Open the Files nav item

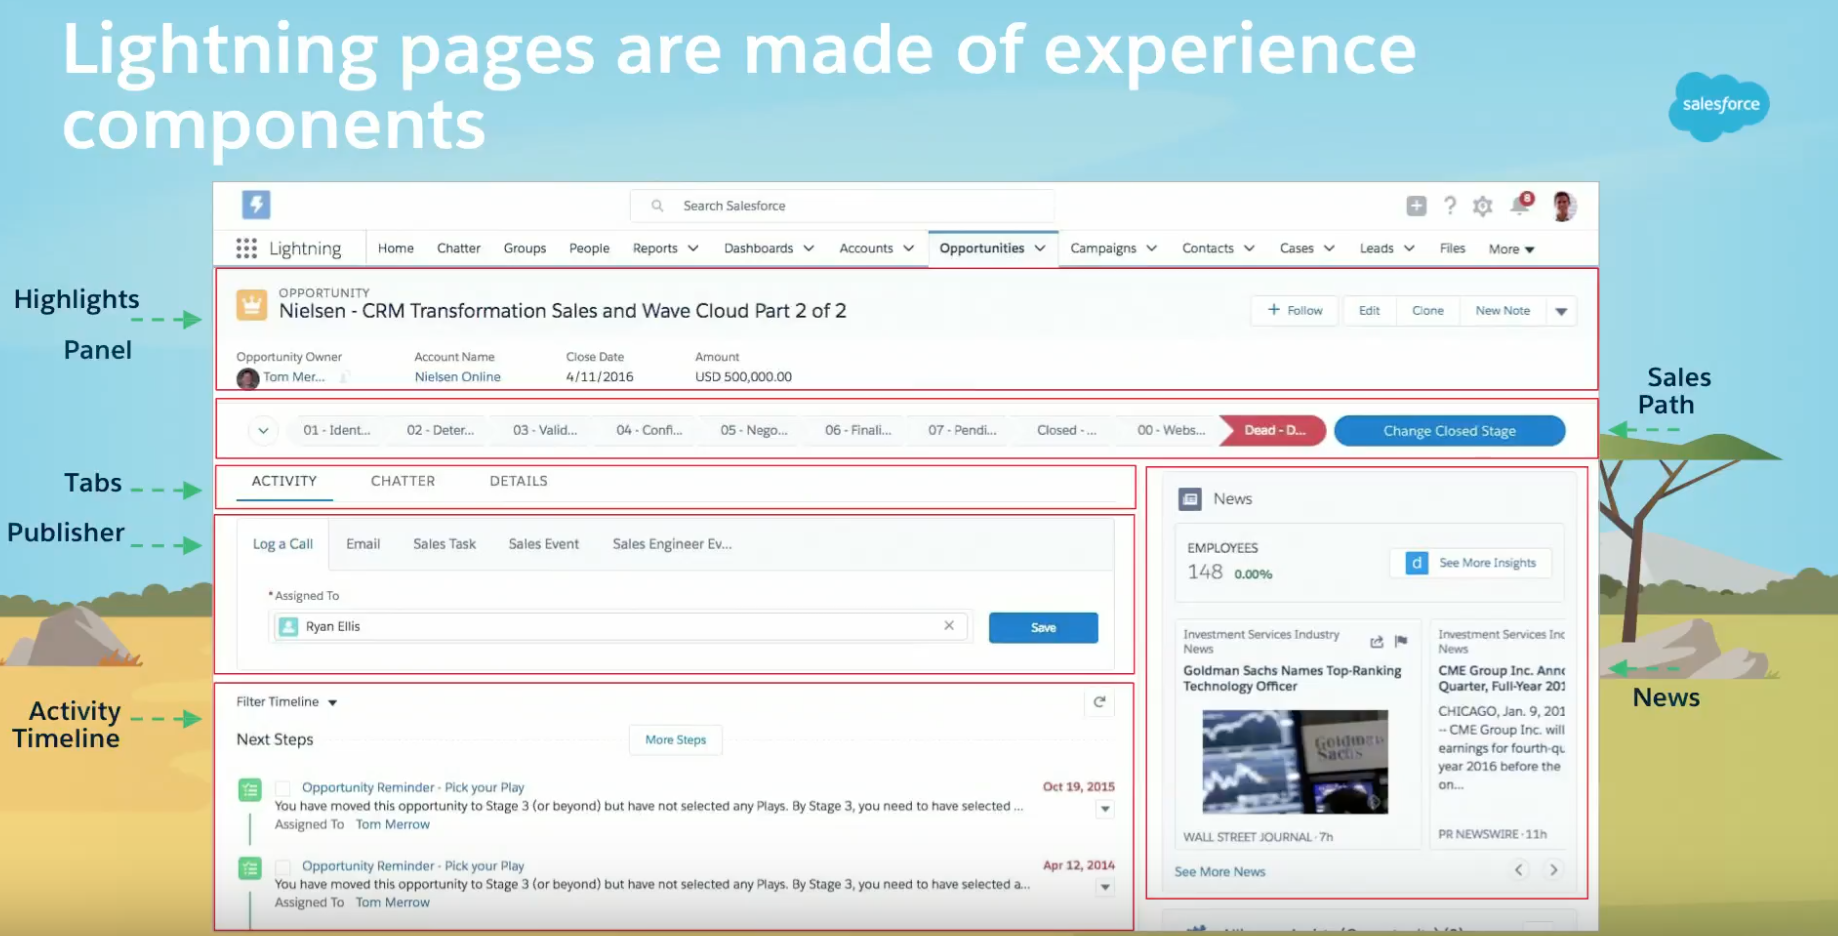coord(1452,248)
